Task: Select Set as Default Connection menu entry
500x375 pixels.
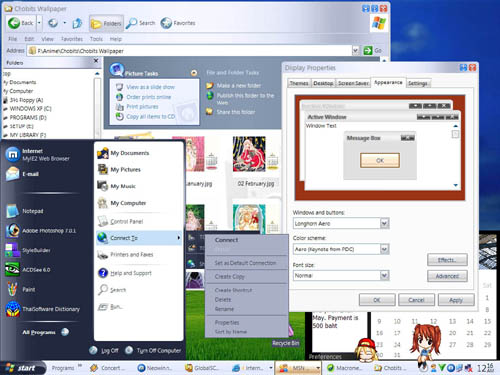Action: tap(245, 263)
